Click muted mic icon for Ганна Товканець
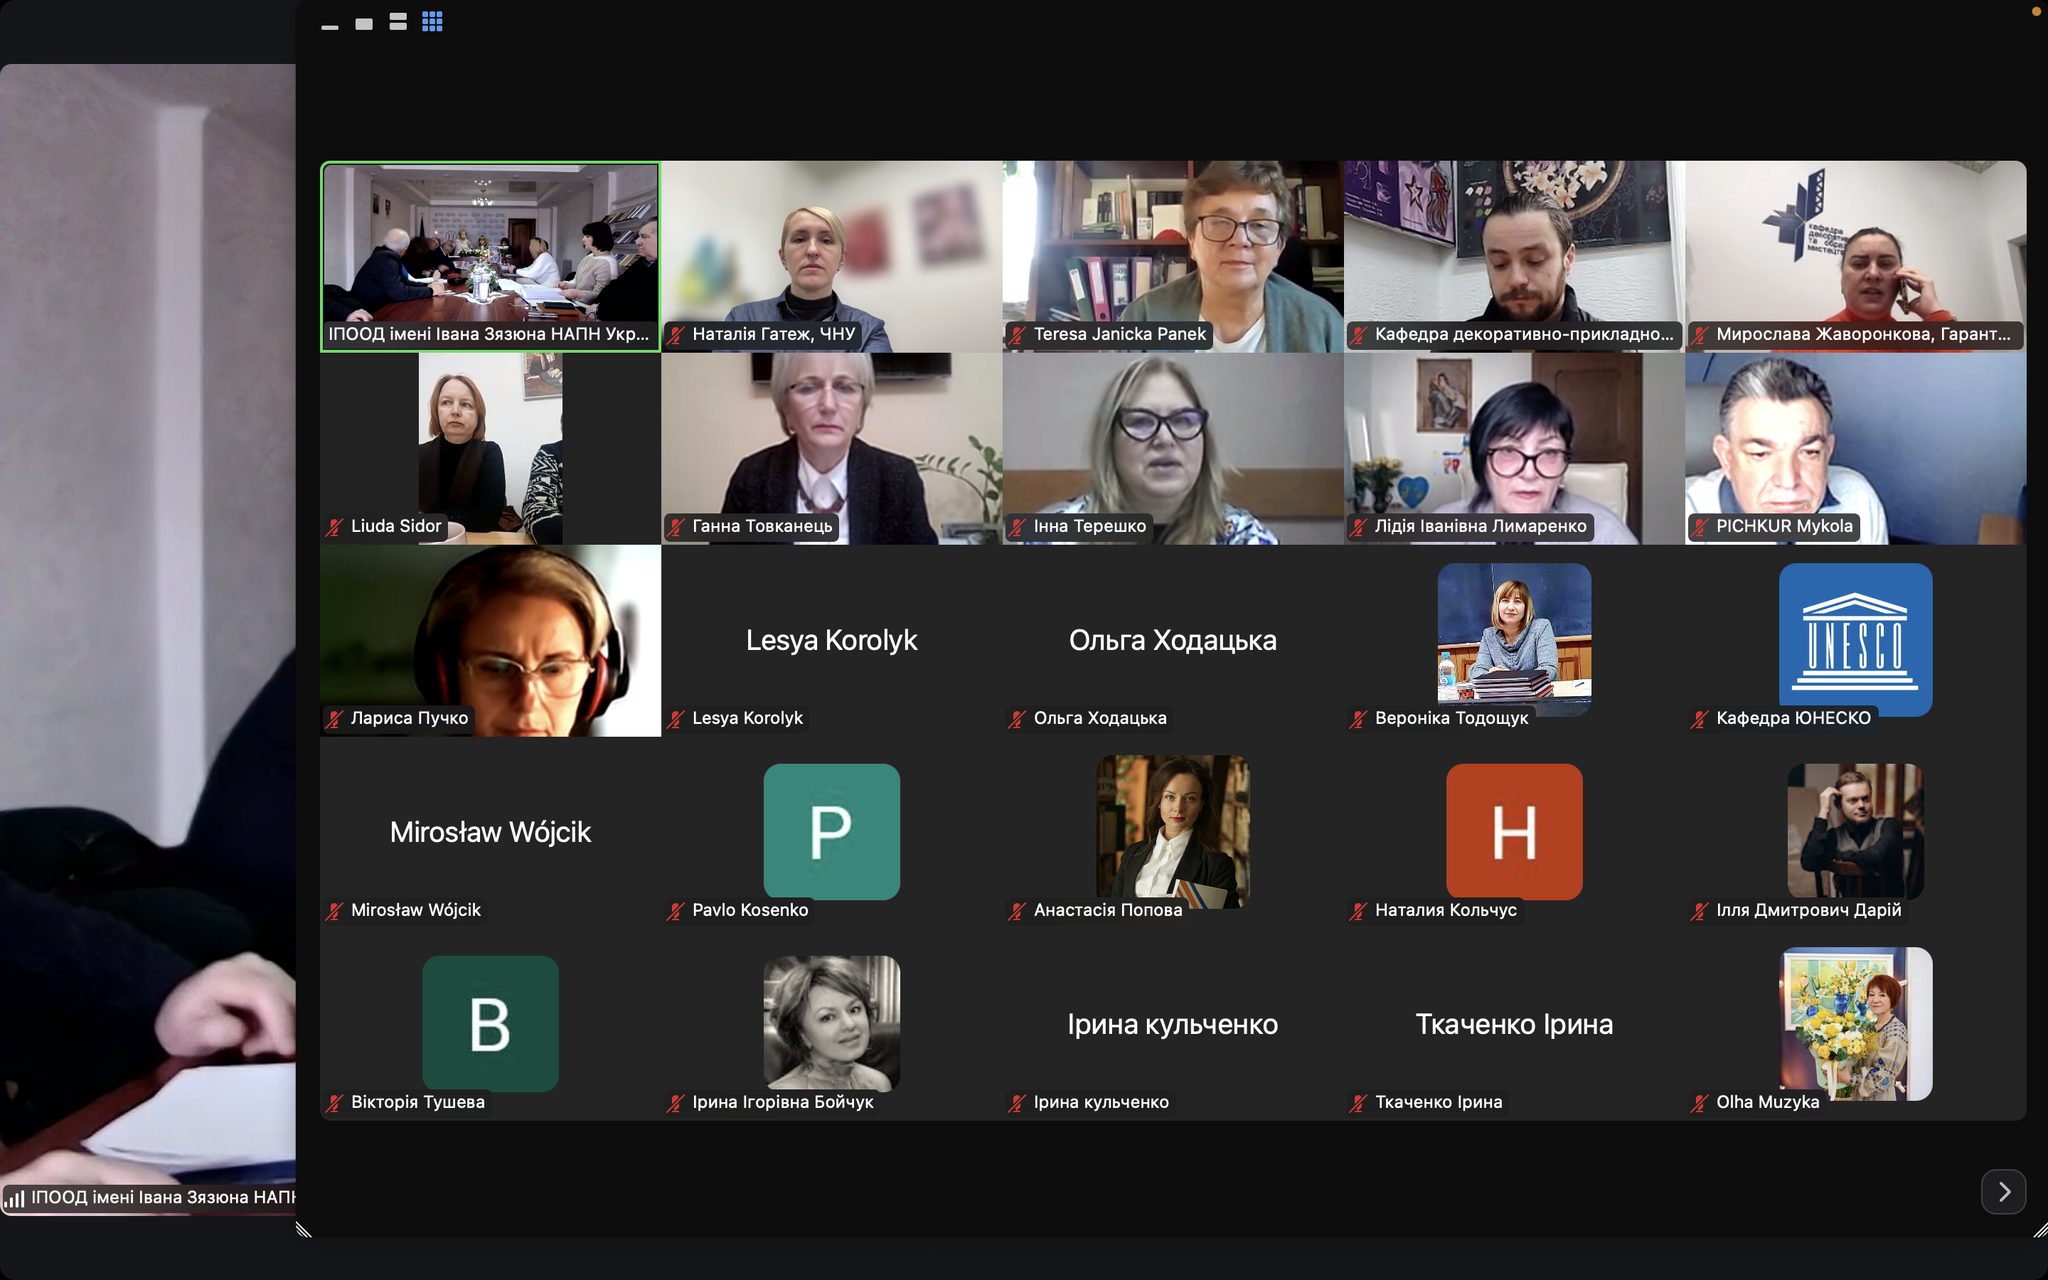Image resolution: width=2048 pixels, height=1280 pixels. pos(676,527)
